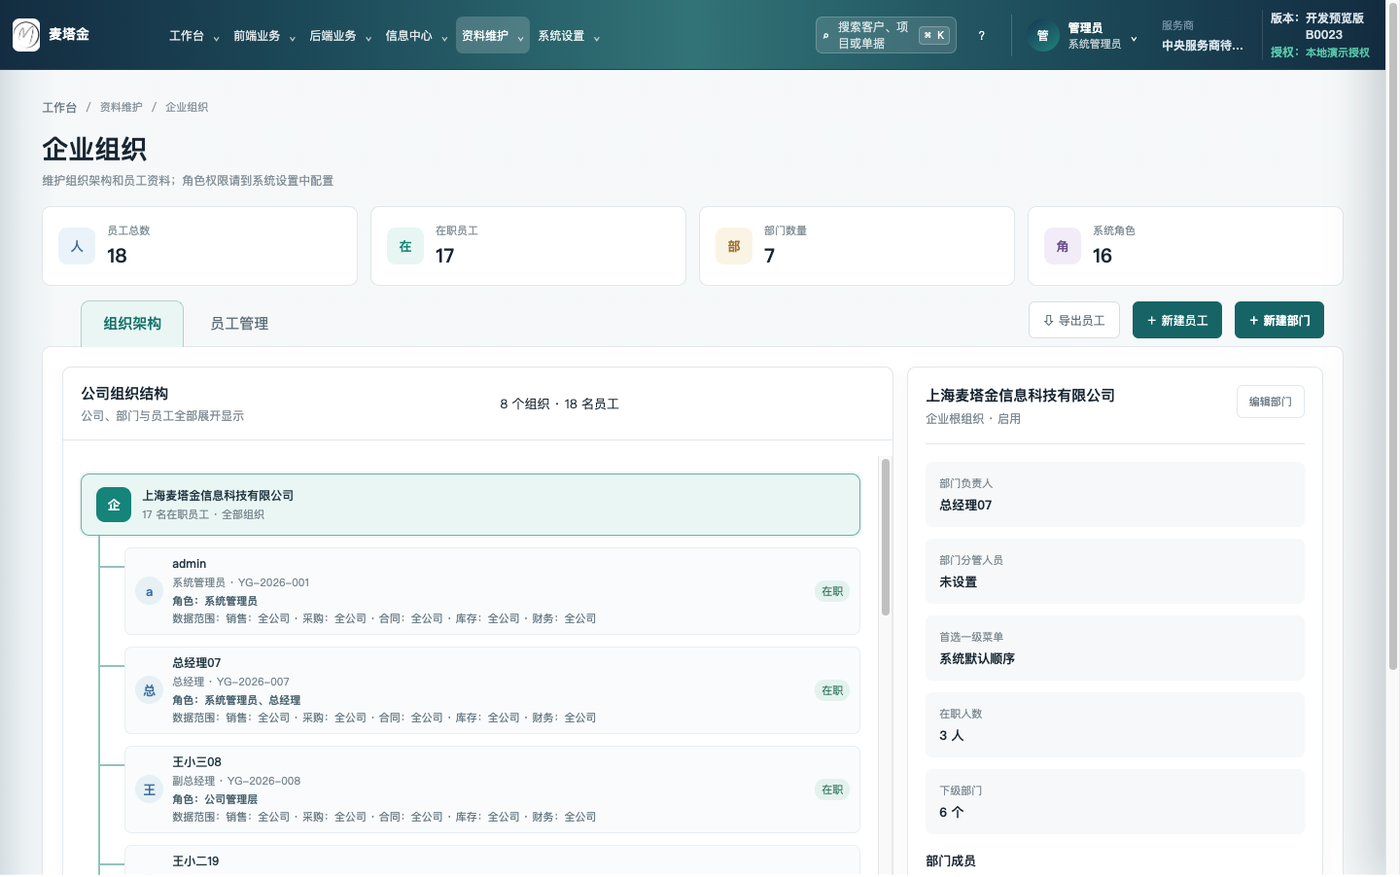Click the 编辑部门 button
The width and height of the screenshot is (1400, 877).
point(1270,402)
